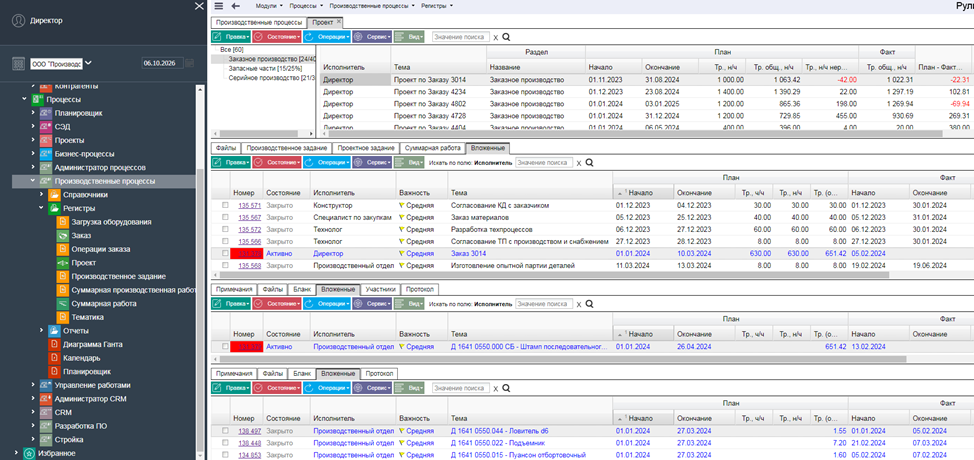Tick the checkbox for Заказ 3014 row
974x460 pixels.
tap(225, 253)
